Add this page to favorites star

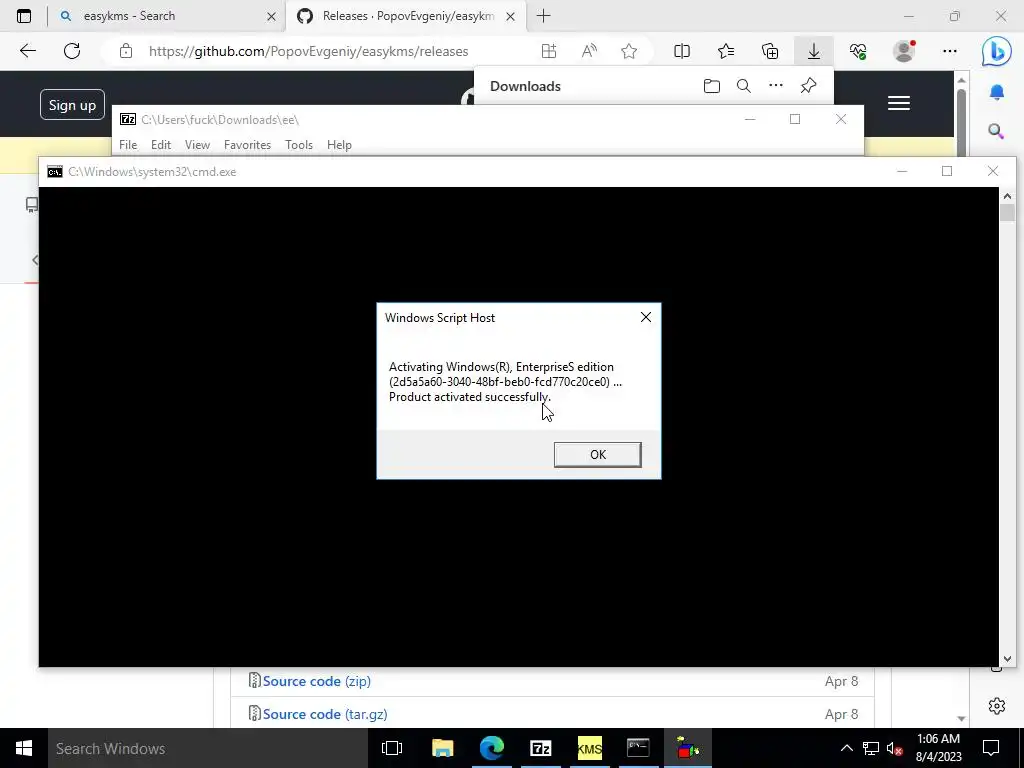coord(629,51)
